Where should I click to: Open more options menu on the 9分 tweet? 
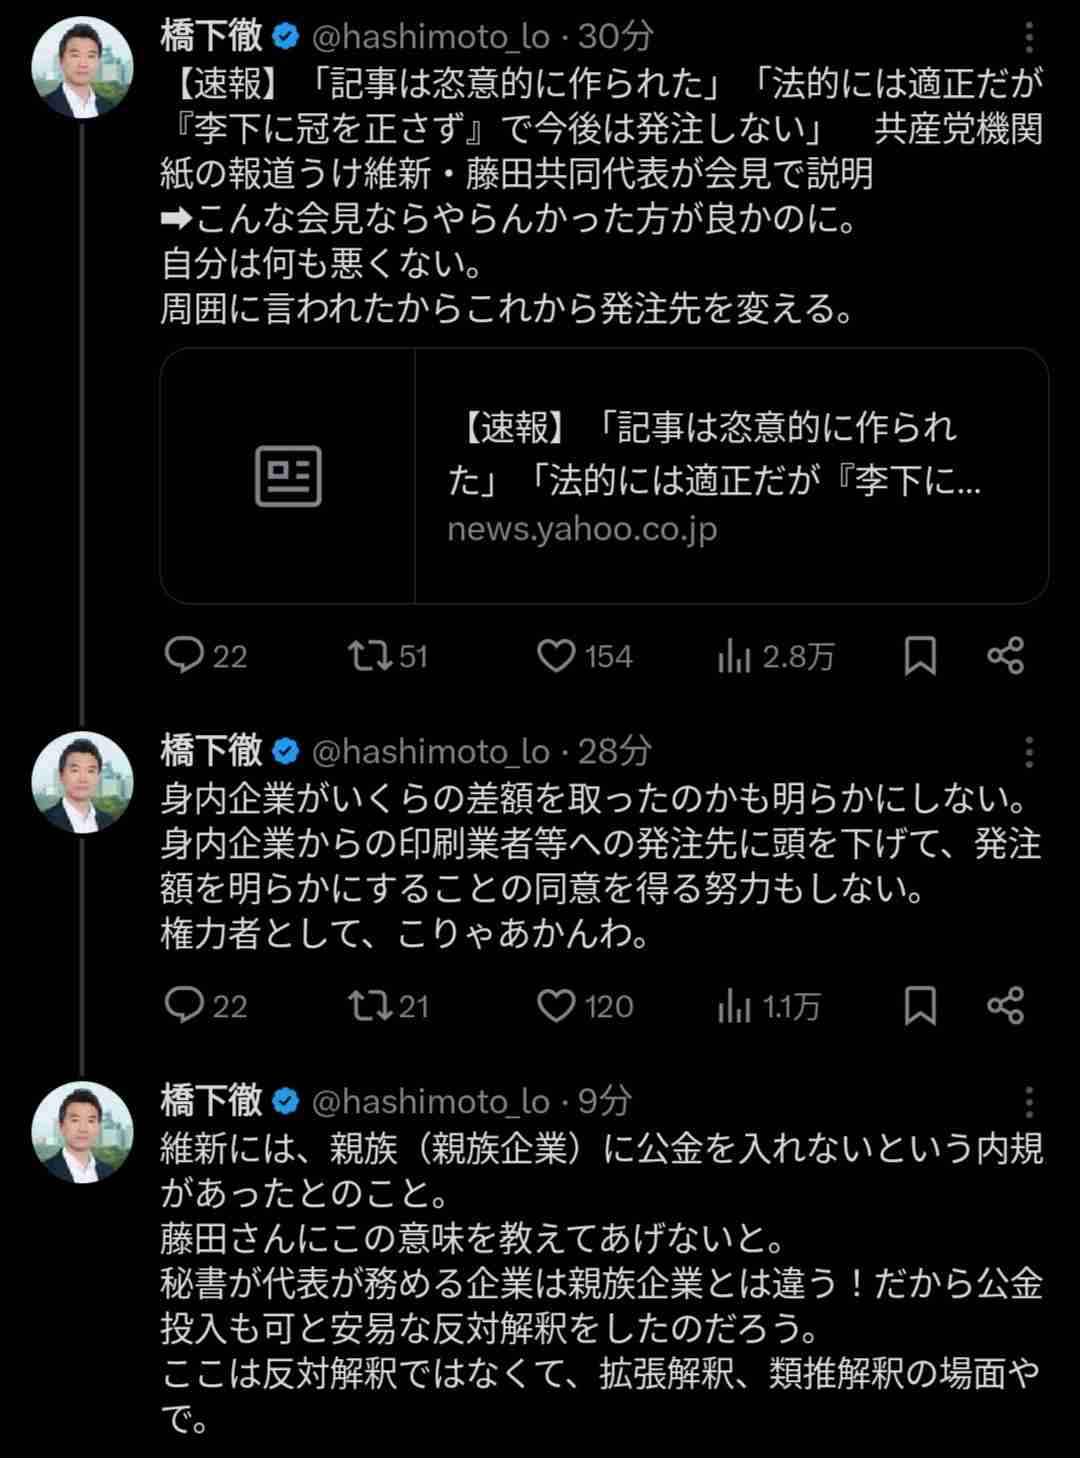point(1029,1102)
